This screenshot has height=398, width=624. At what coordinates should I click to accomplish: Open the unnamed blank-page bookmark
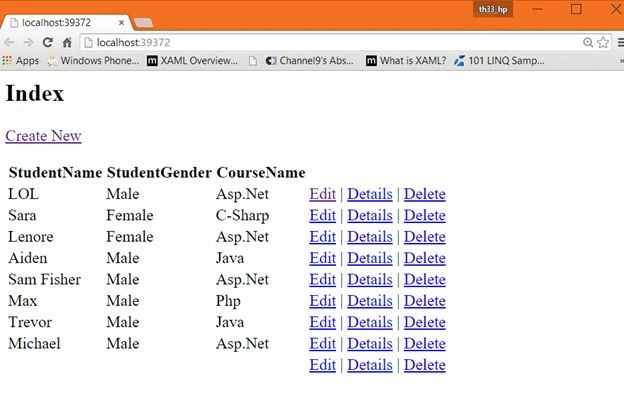[x=253, y=61]
